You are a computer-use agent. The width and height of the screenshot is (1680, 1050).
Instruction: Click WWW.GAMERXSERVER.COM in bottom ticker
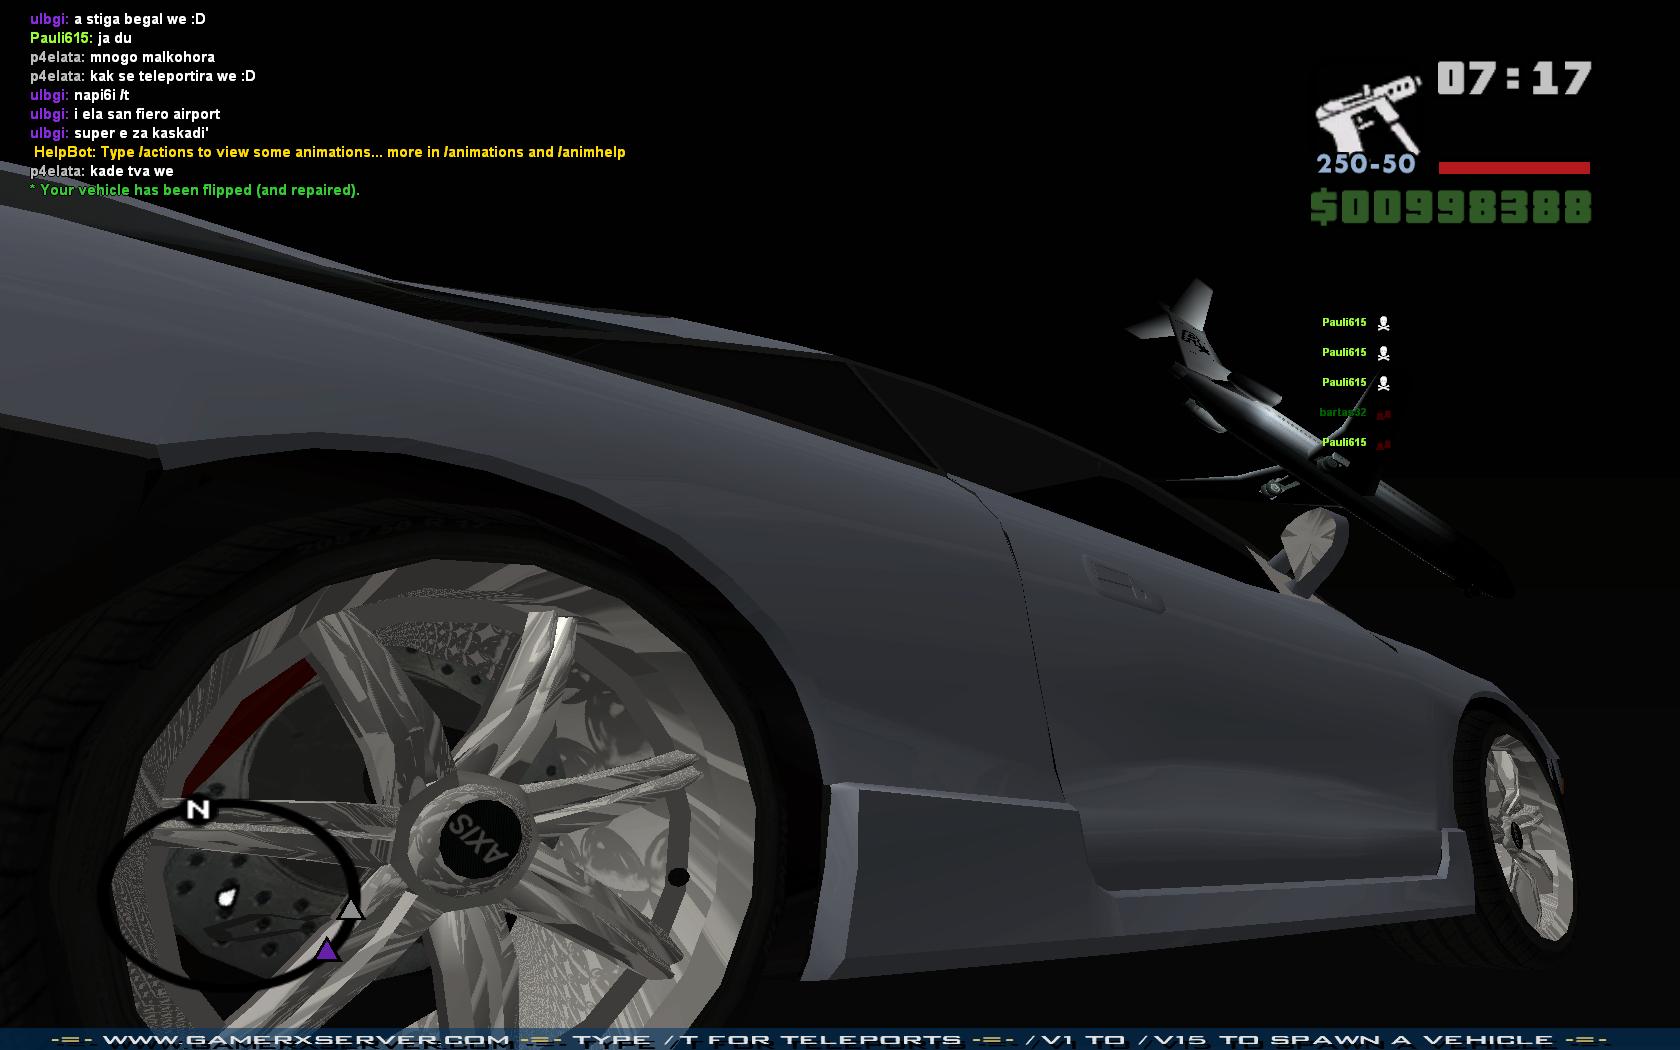tap(306, 1040)
